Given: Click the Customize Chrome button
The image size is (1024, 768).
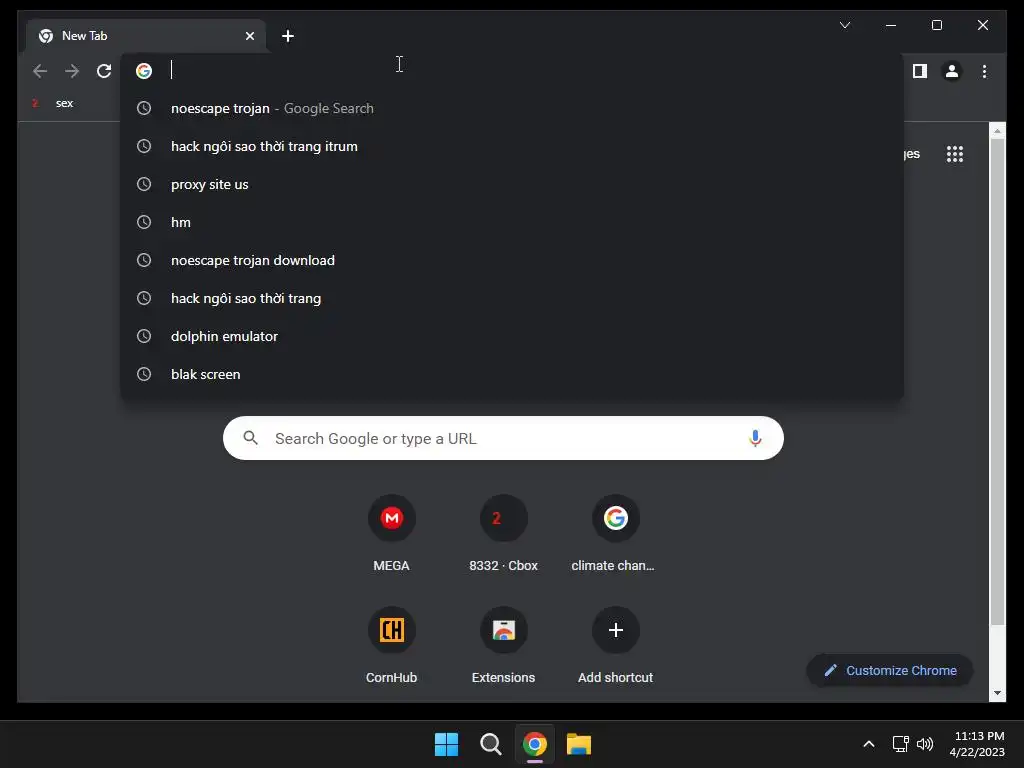Looking at the screenshot, I should 889,671.
